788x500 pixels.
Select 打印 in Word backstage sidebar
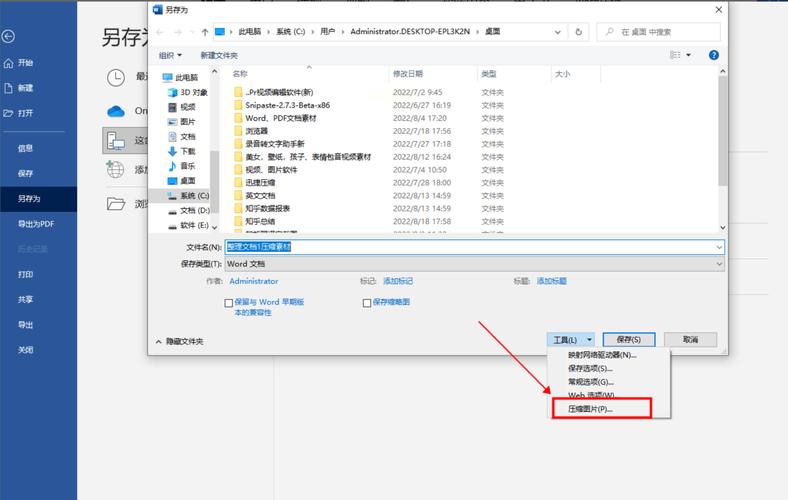pyautogui.click(x=25, y=274)
